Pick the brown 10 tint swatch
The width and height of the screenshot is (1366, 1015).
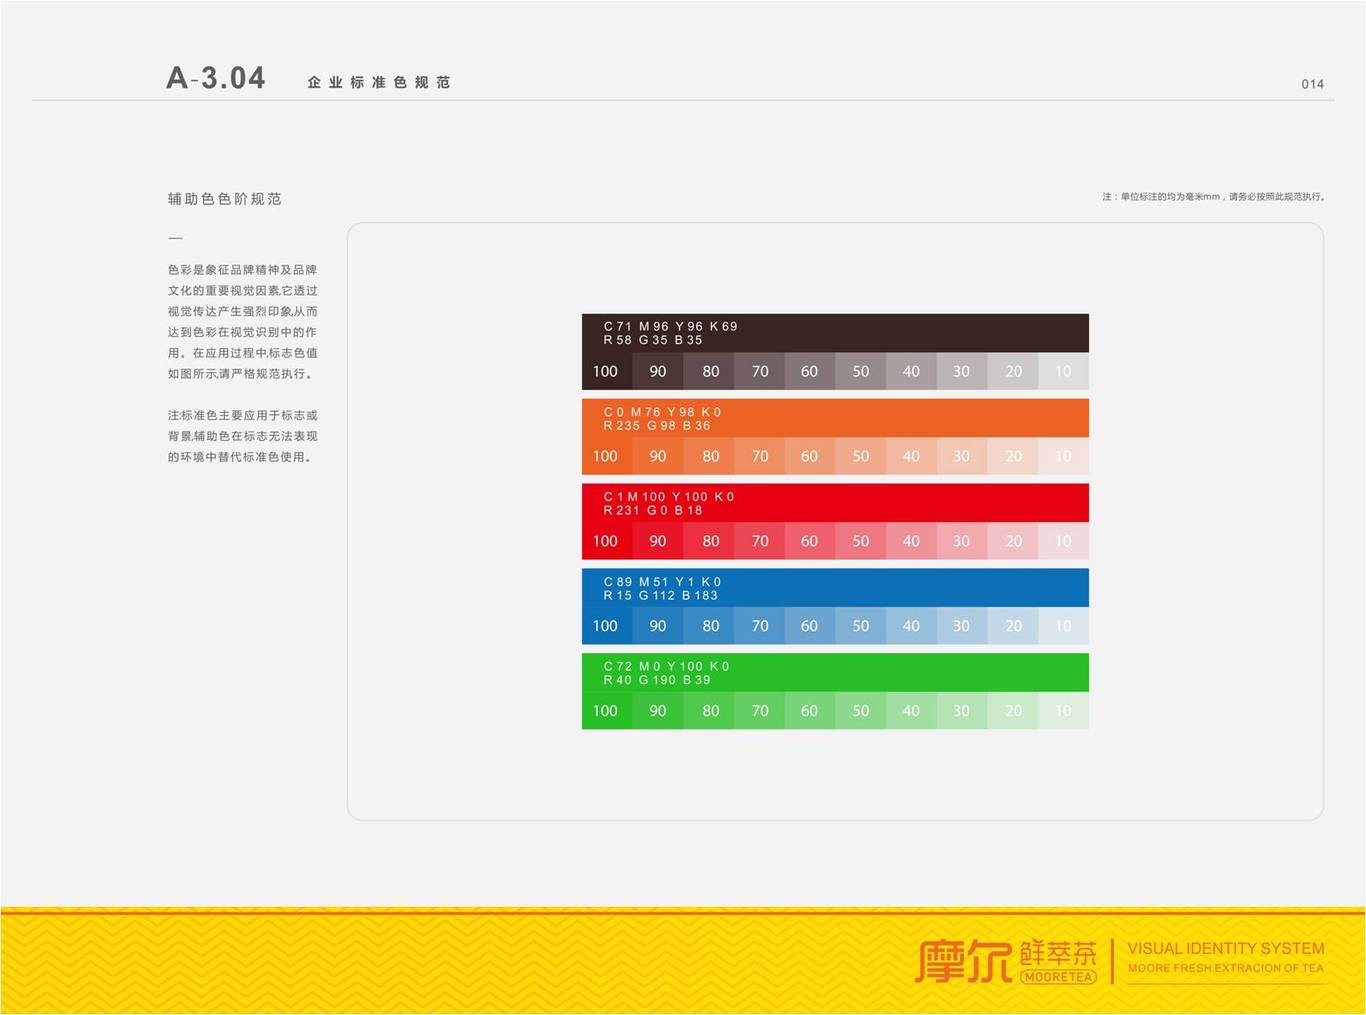[1063, 371]
